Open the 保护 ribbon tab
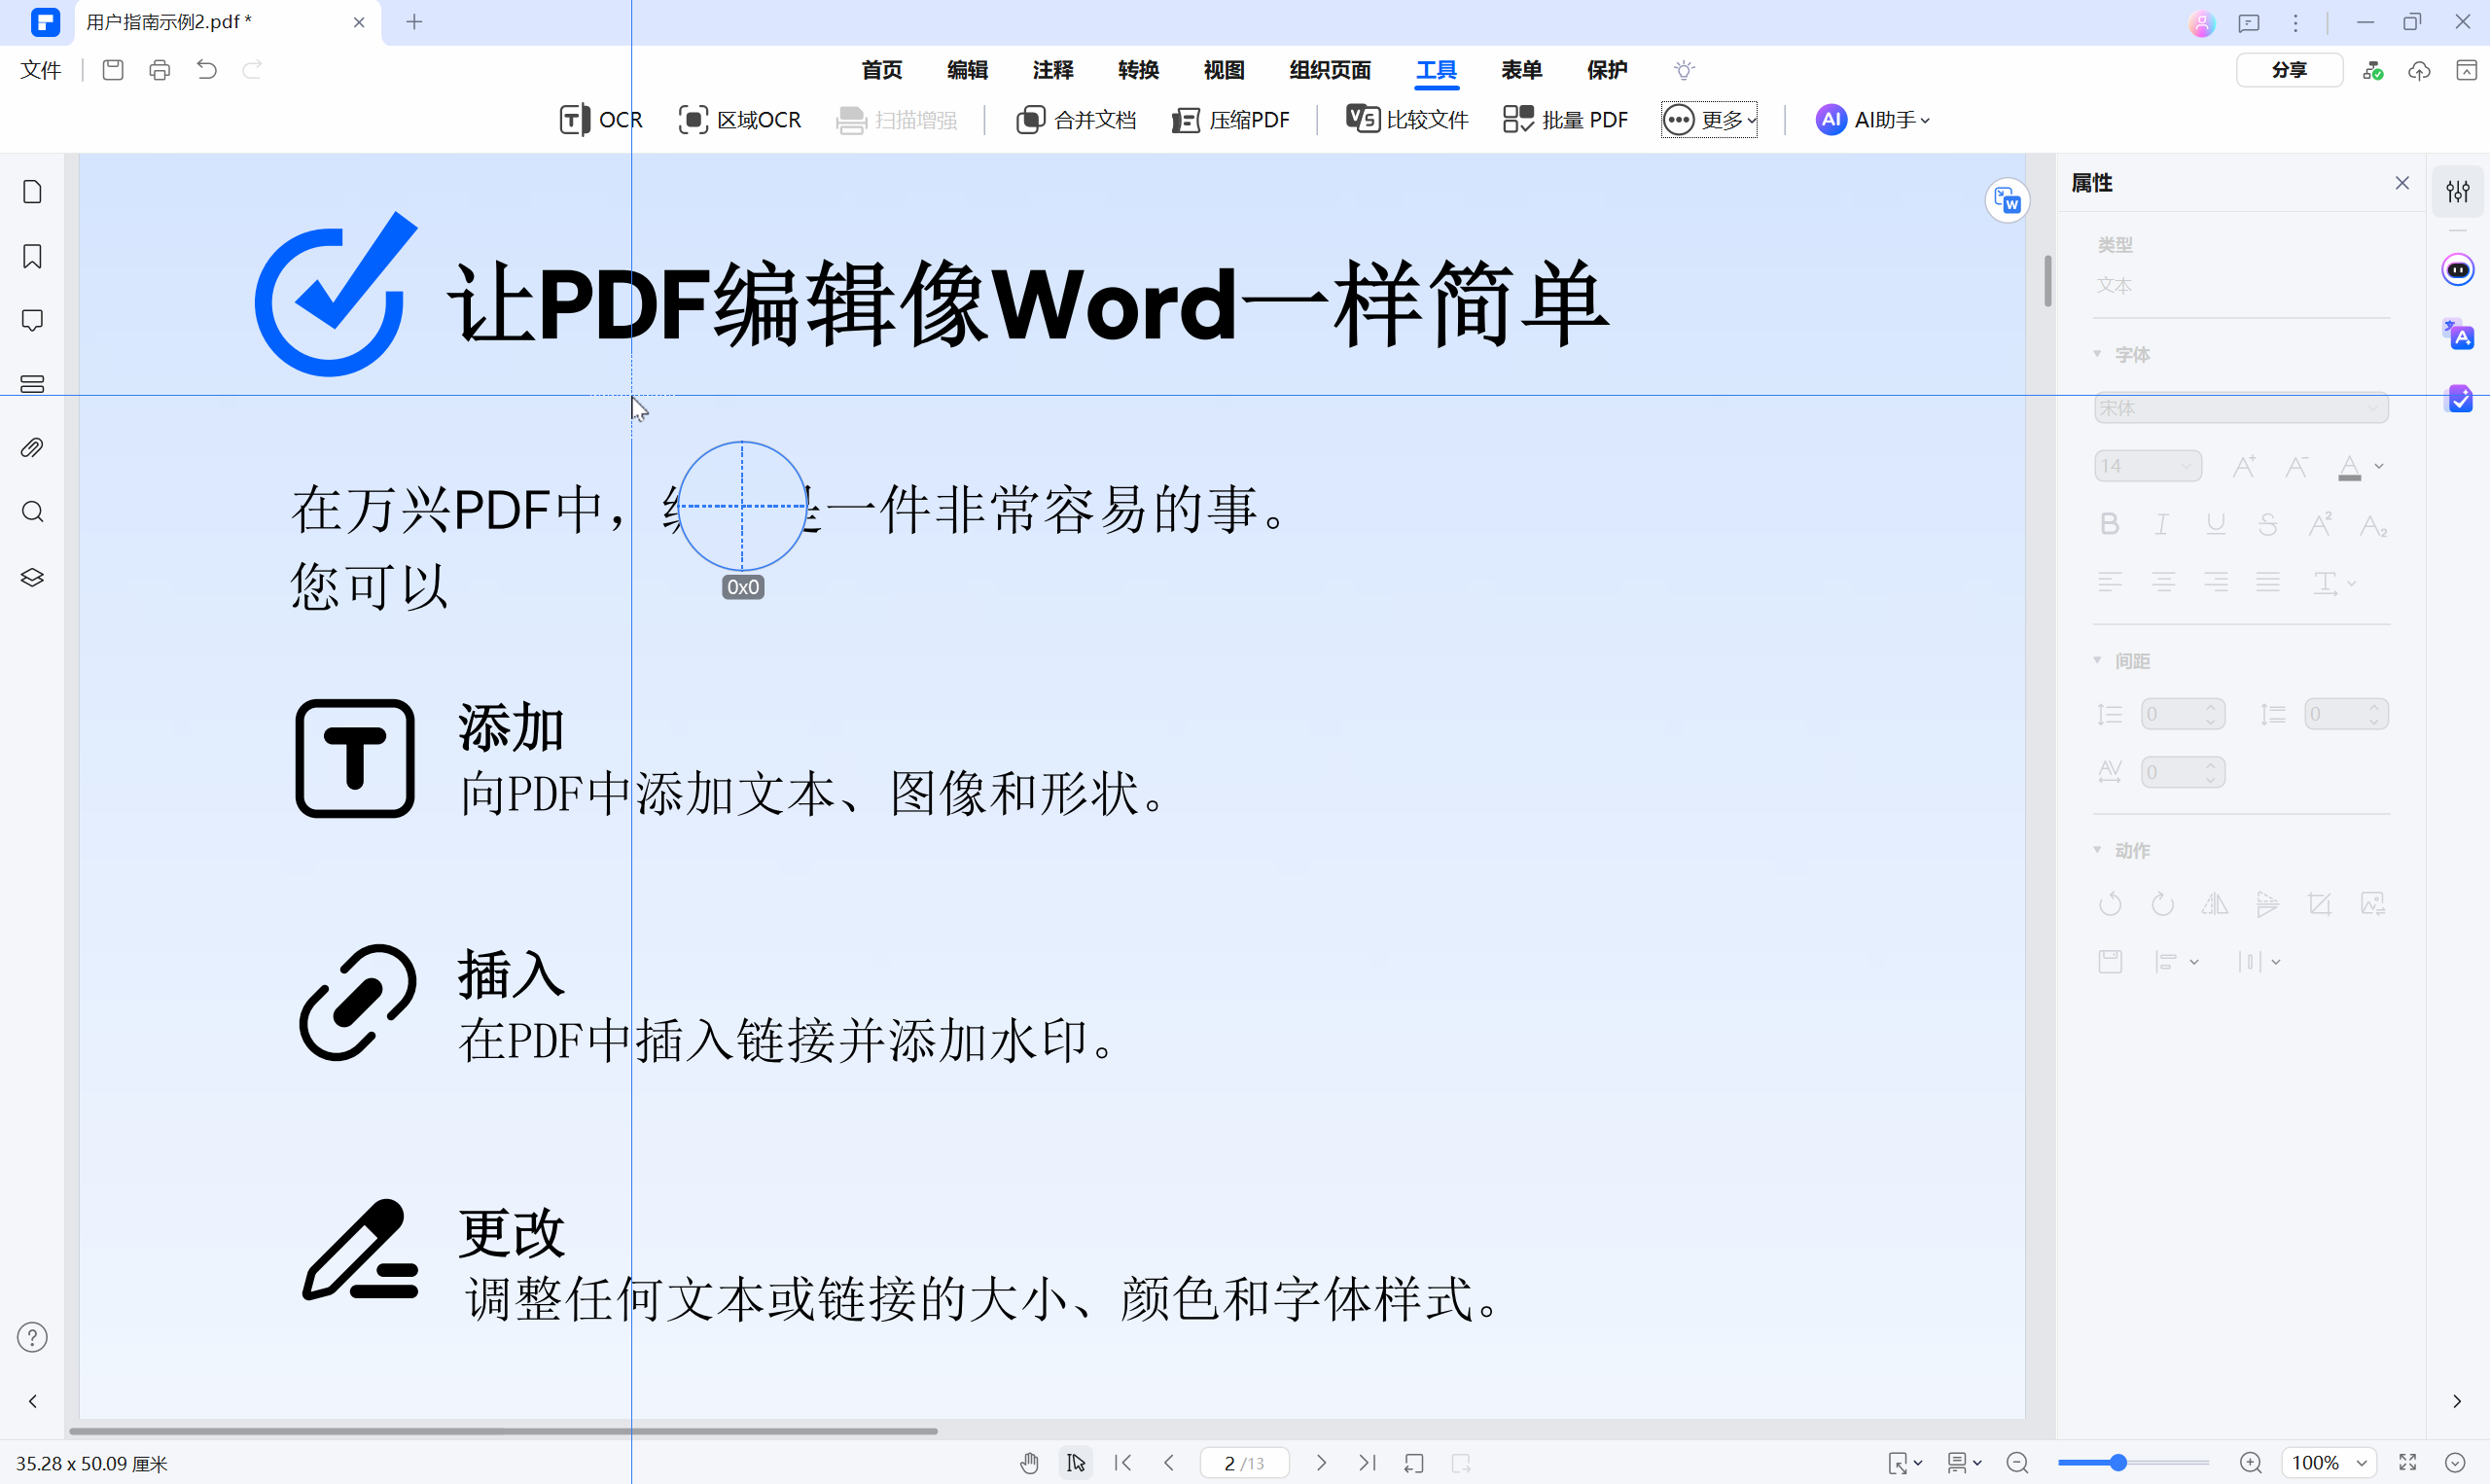Image resolution: width=2490 pixels, height=1484 pixels. coord(1607,70)
